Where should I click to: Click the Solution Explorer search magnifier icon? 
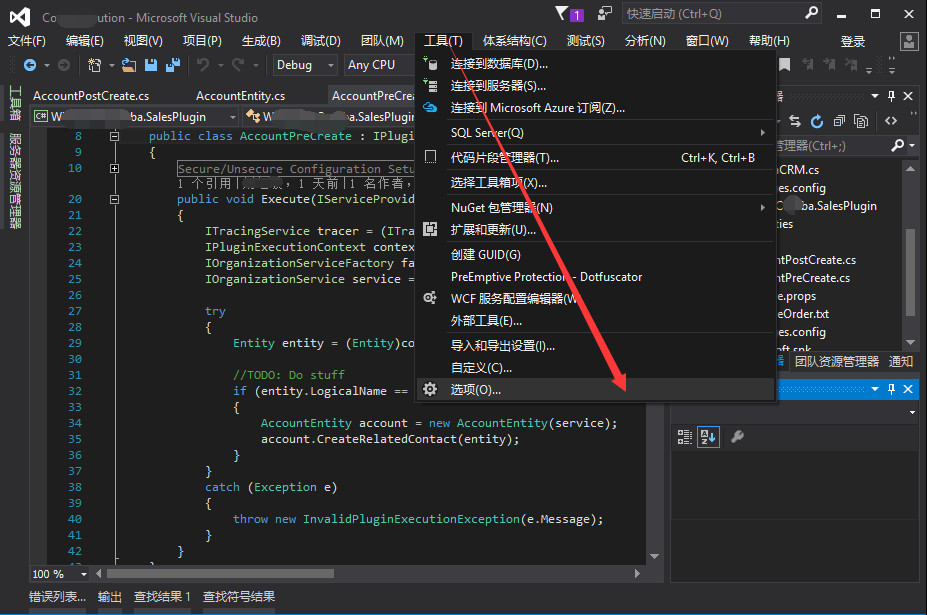tap(897, 145)
